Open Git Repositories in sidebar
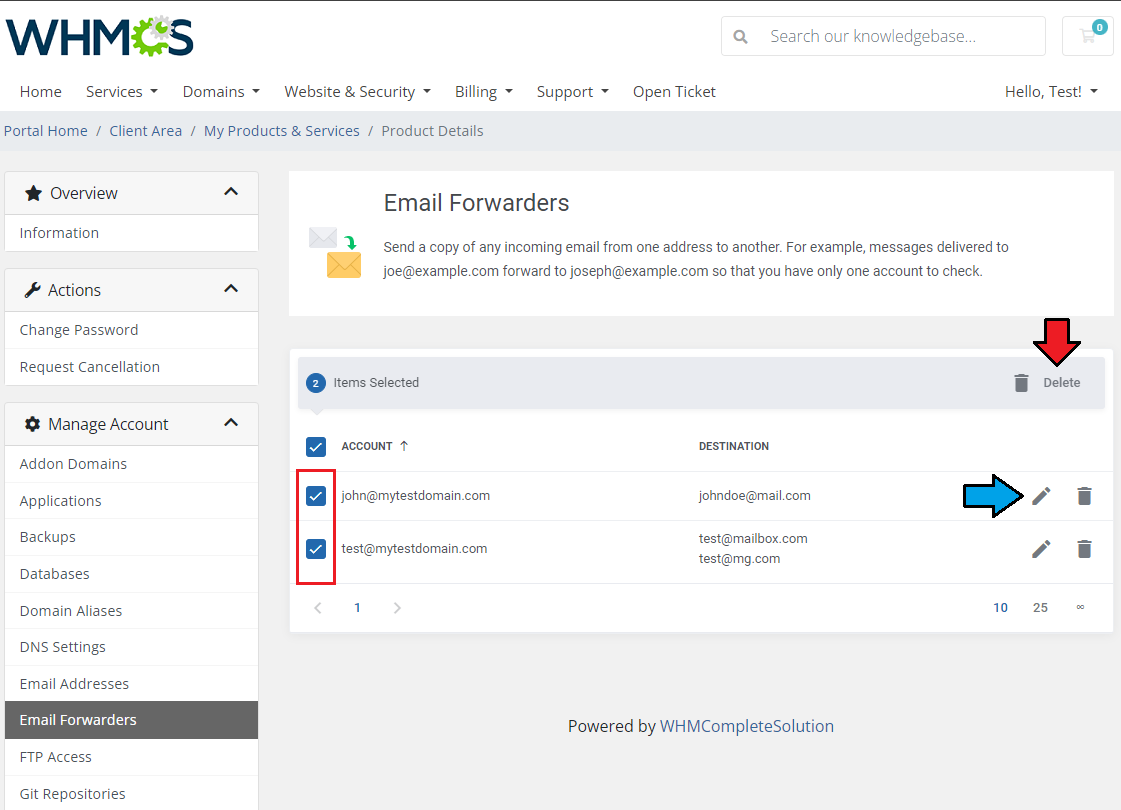The image size is (1121, 810). pos(132,794)
